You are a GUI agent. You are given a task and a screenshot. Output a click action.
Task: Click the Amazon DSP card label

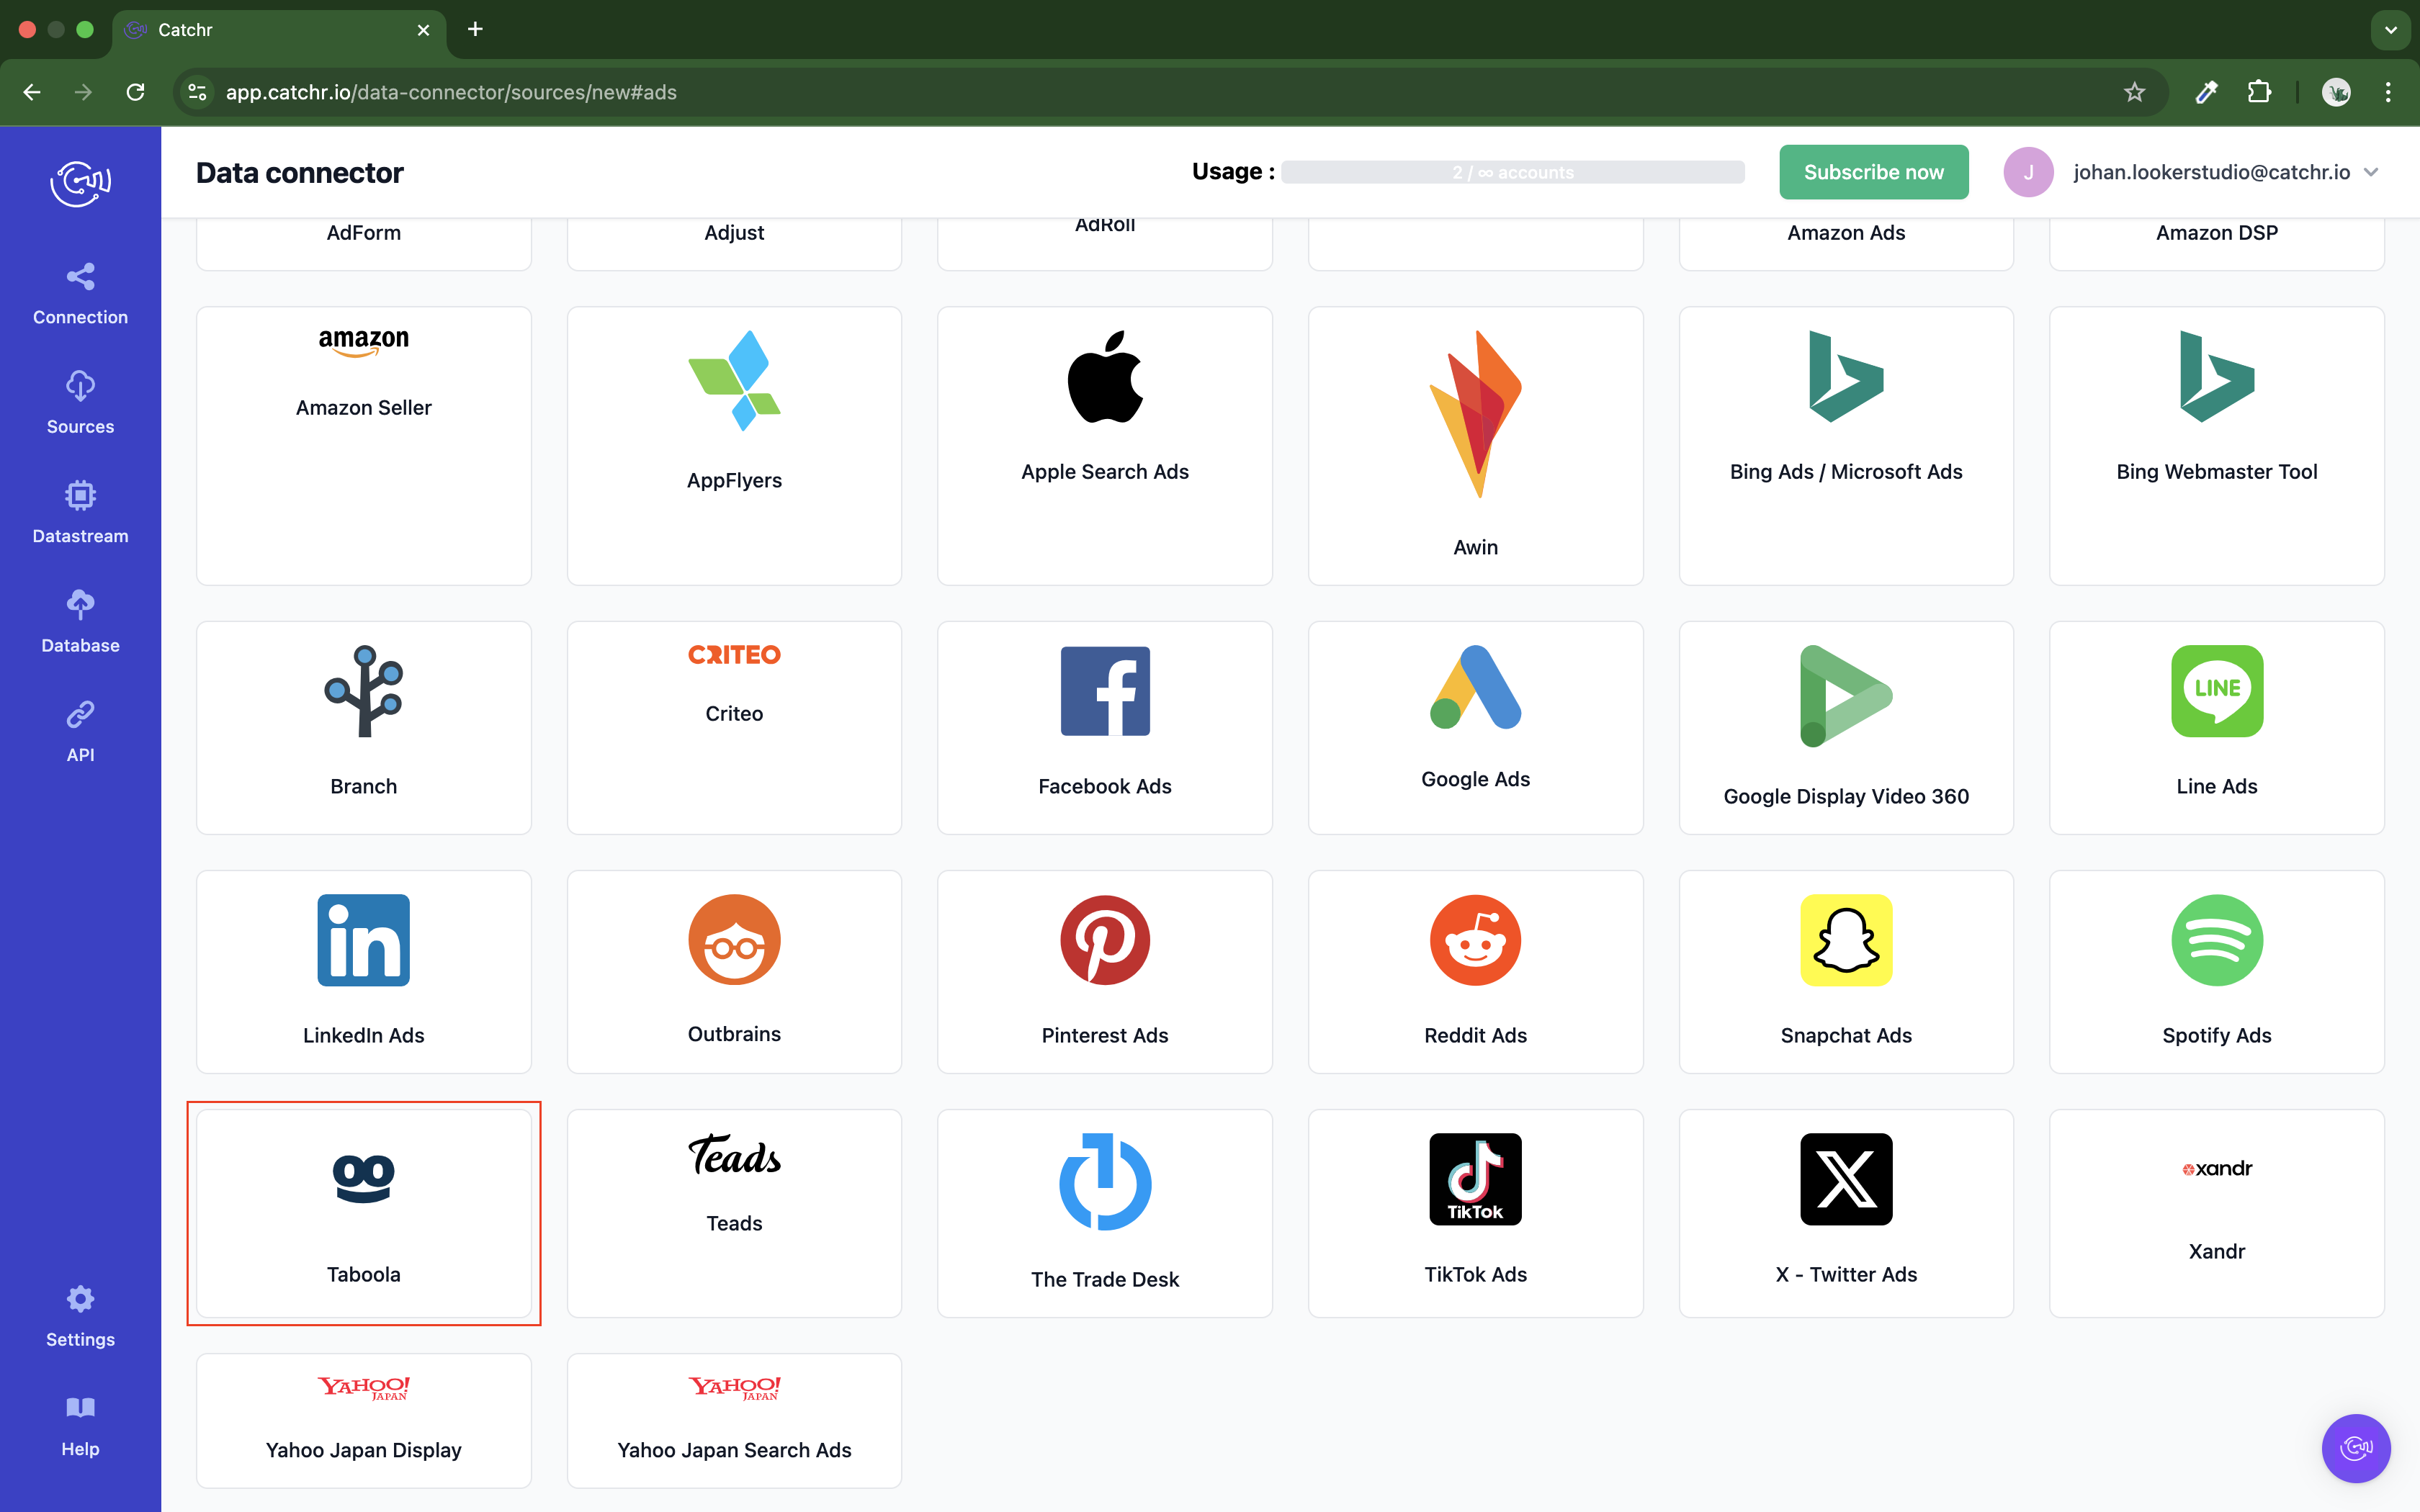click(x=2216, y=232)
